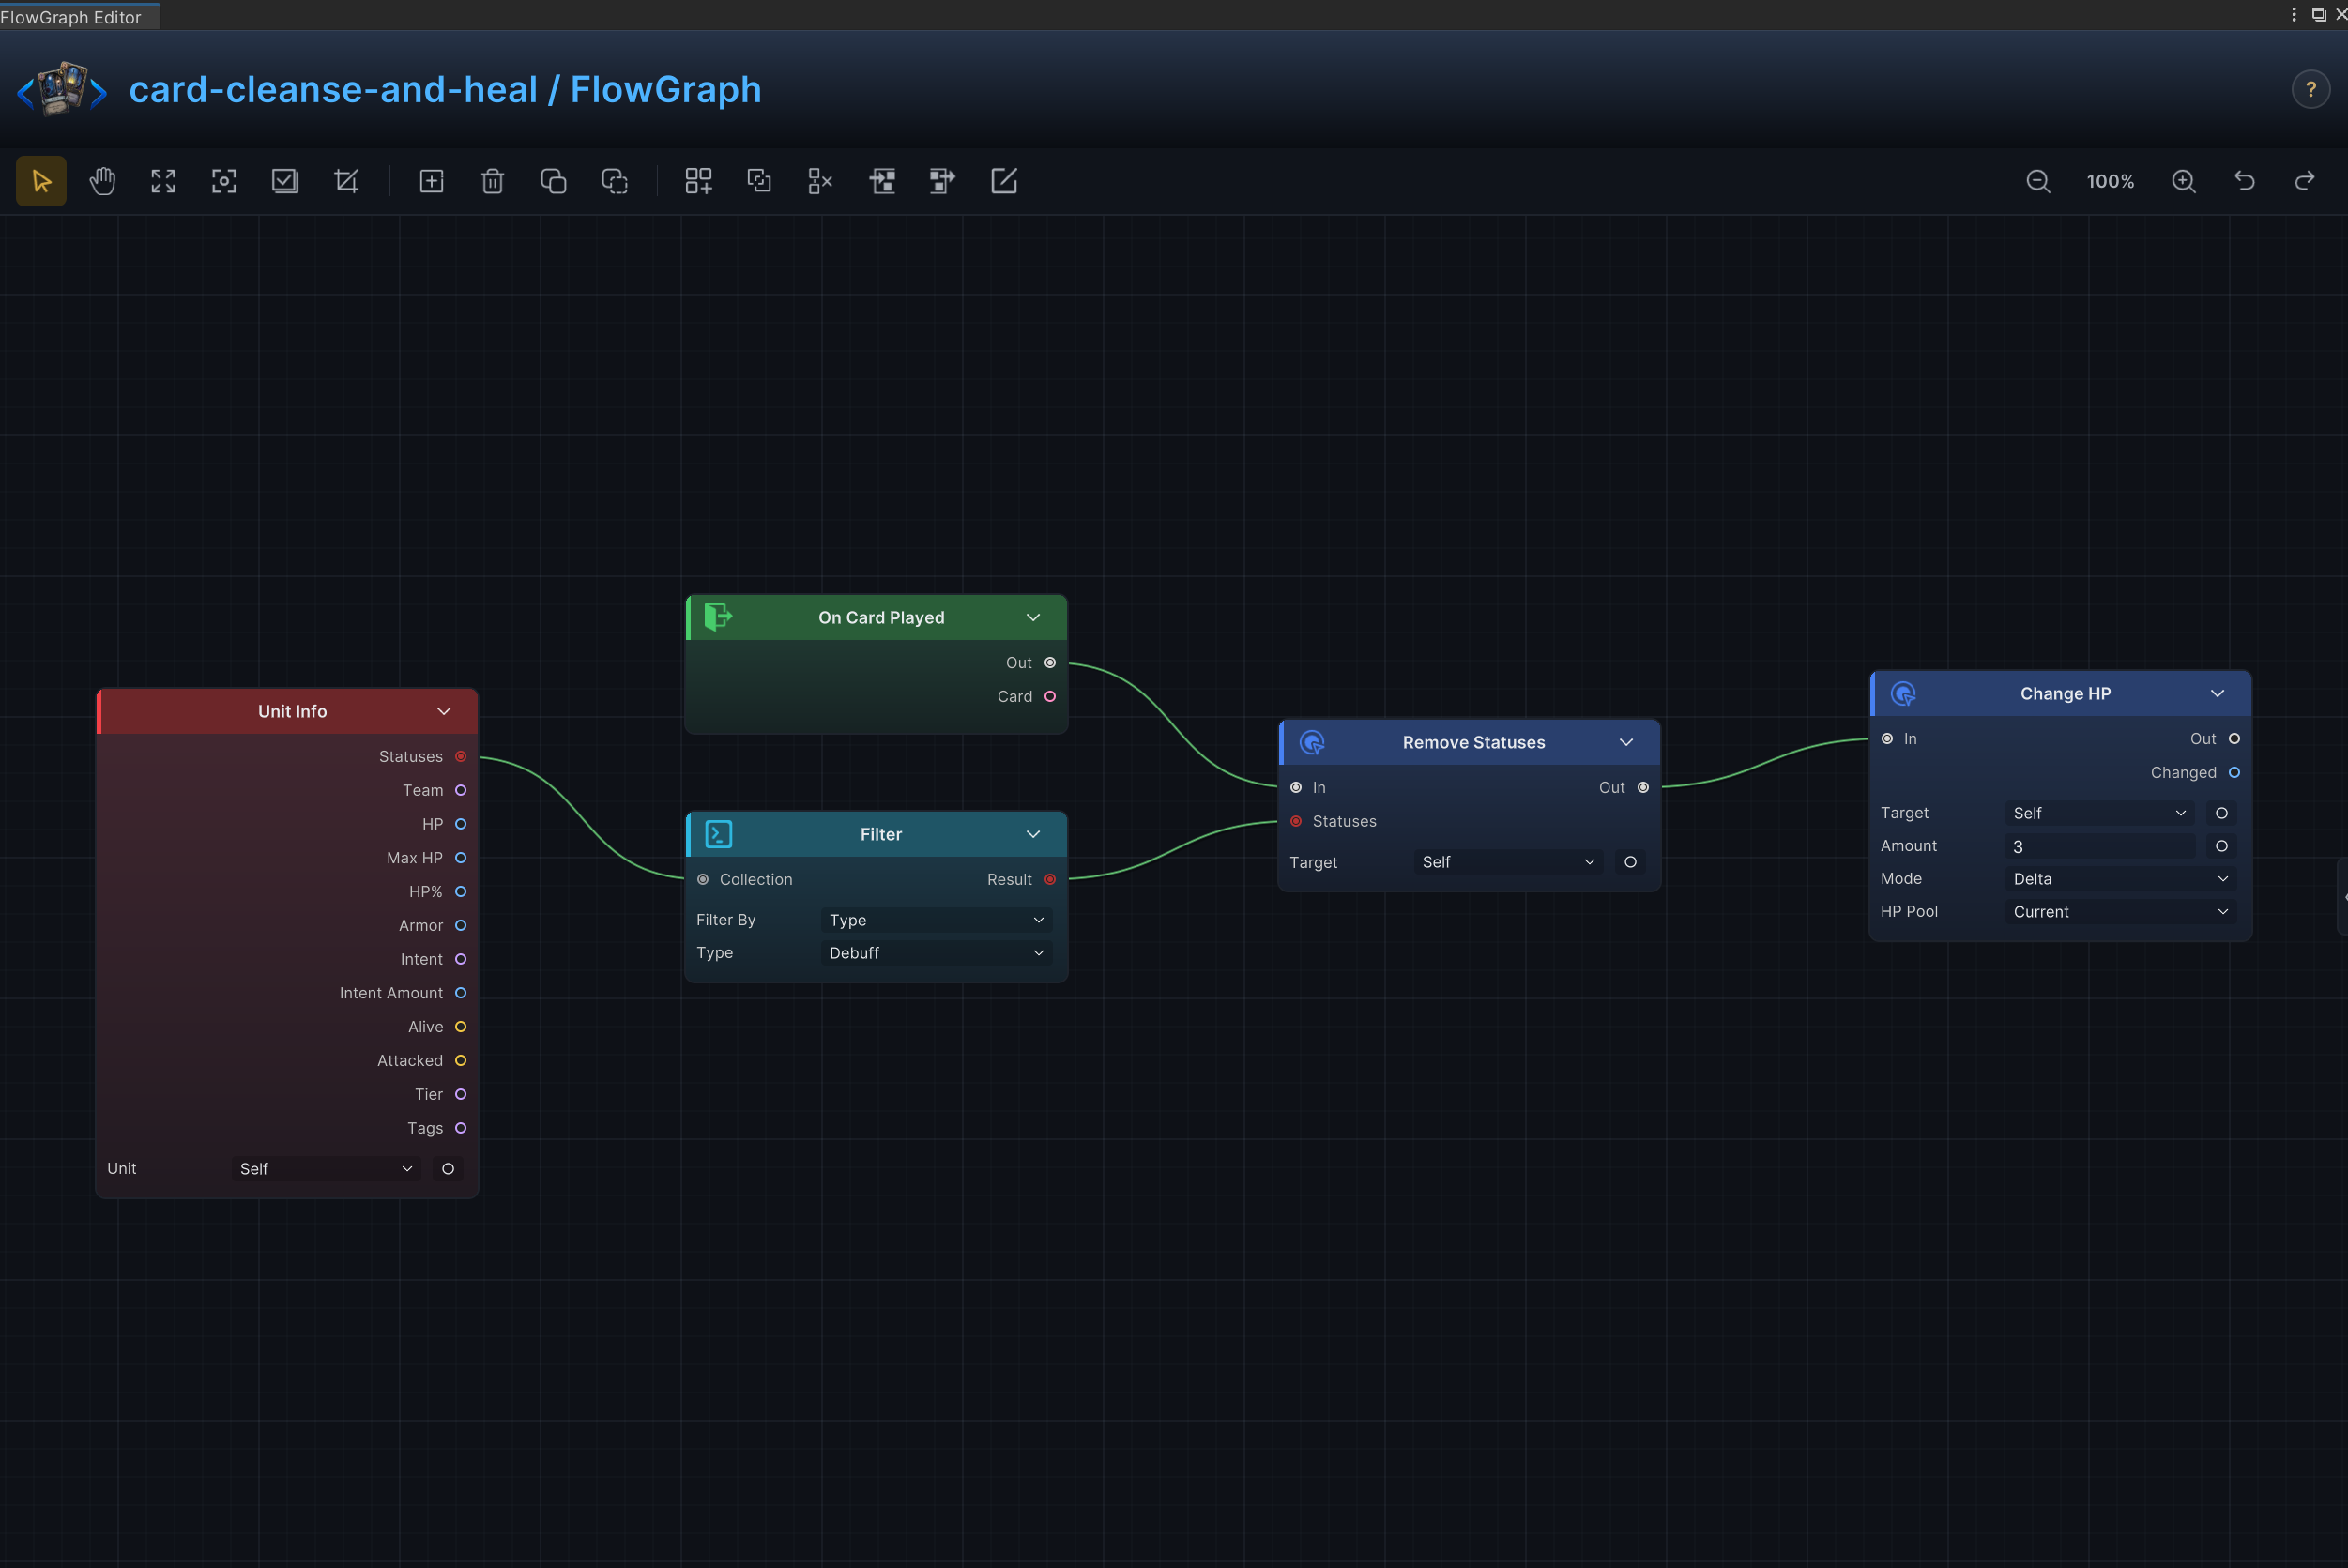This screenshot has height=1568, width=2348.
Task: Click the align nodes import icon
Action: point(882,181)
